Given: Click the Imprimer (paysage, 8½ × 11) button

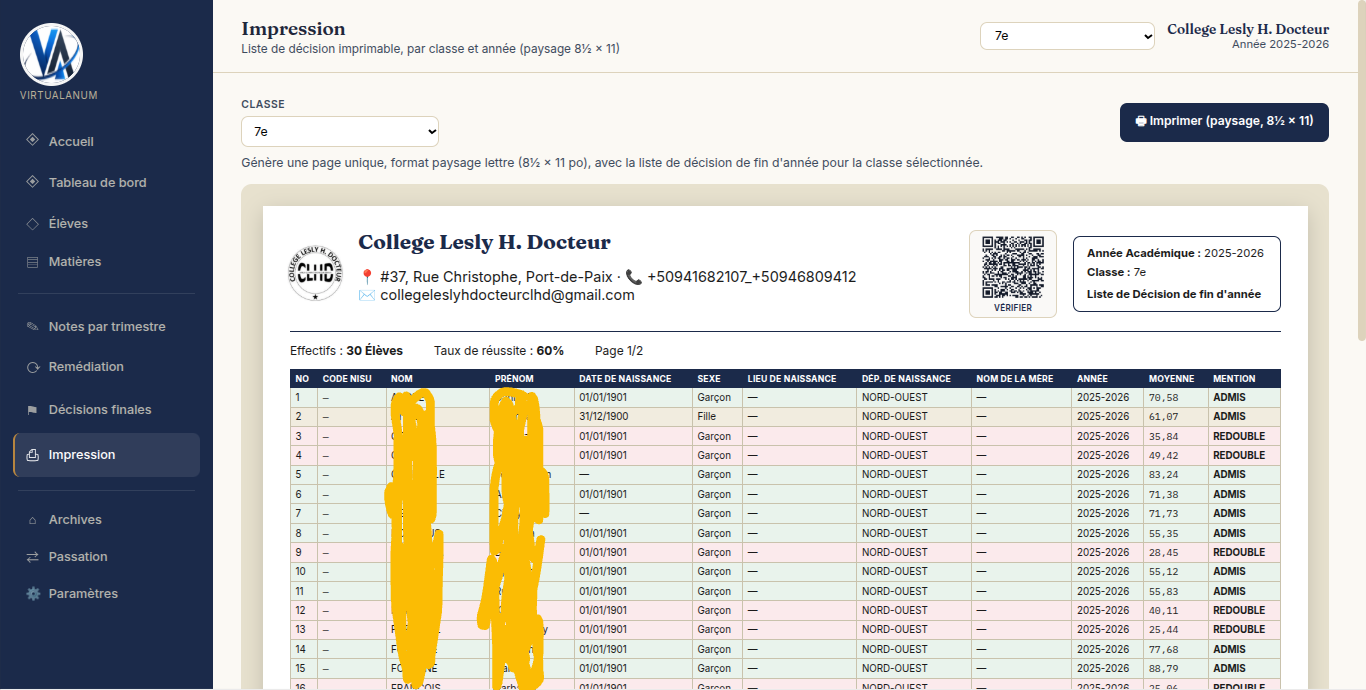Looking at the screenshot, I should pyautogui.click(x=1224, y=122).
